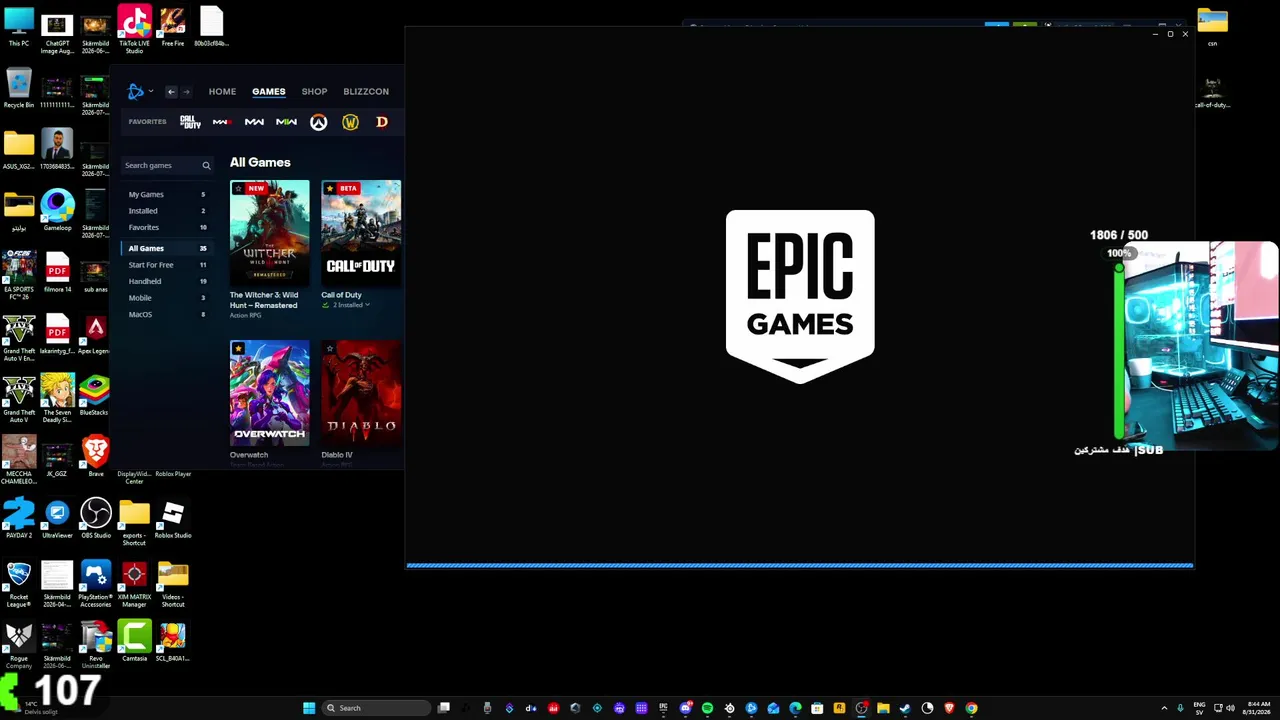Viewport: 1280px width, 720px height.
Task: Select the Revo Uninstaller desktop icon
Action: coord(96,644)
